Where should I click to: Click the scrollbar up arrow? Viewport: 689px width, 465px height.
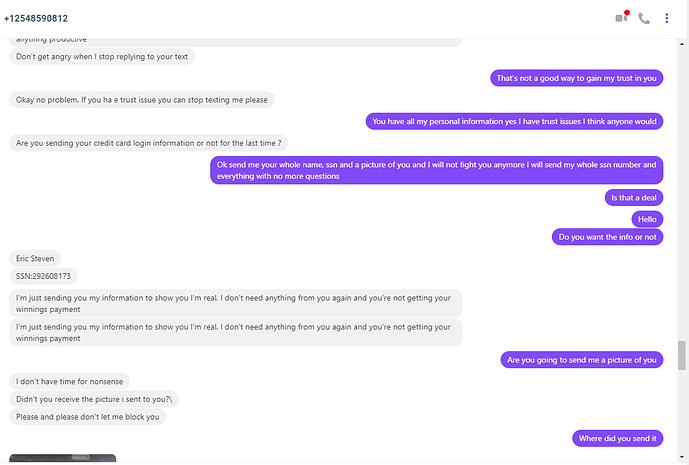[x=682, y=44]
